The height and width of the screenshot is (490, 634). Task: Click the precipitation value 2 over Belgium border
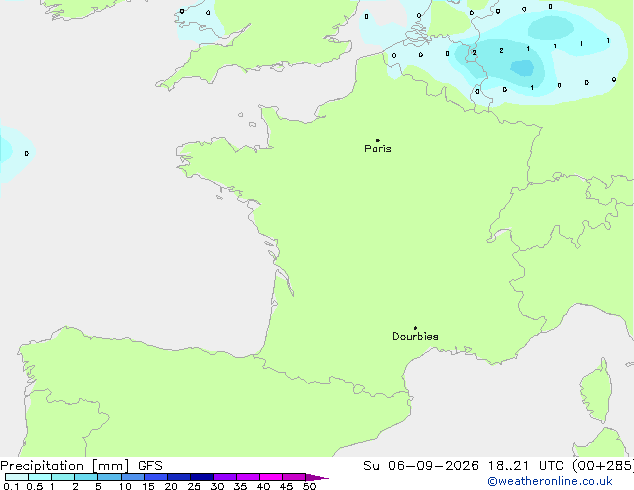point(474,53)
